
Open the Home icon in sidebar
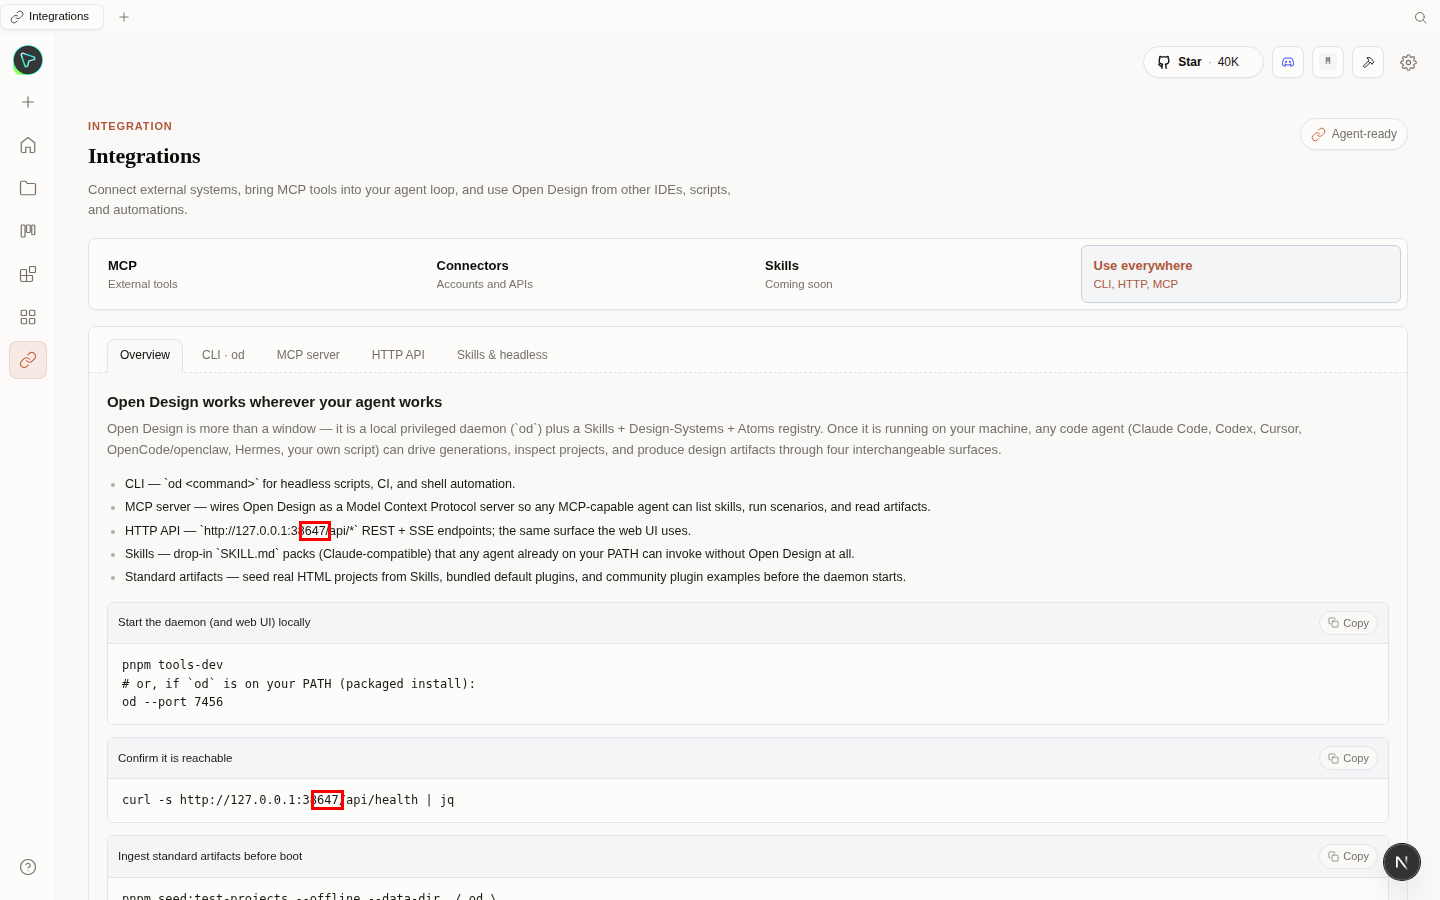28,145
